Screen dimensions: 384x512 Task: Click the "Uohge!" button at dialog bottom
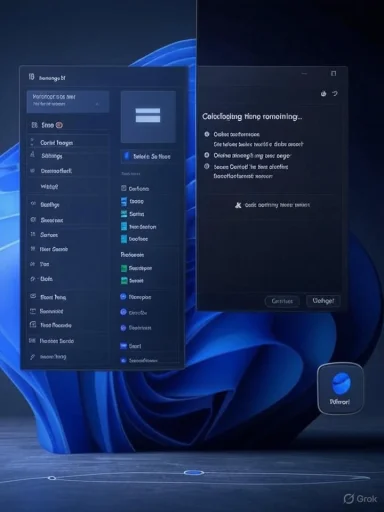[x=323, y=301]
